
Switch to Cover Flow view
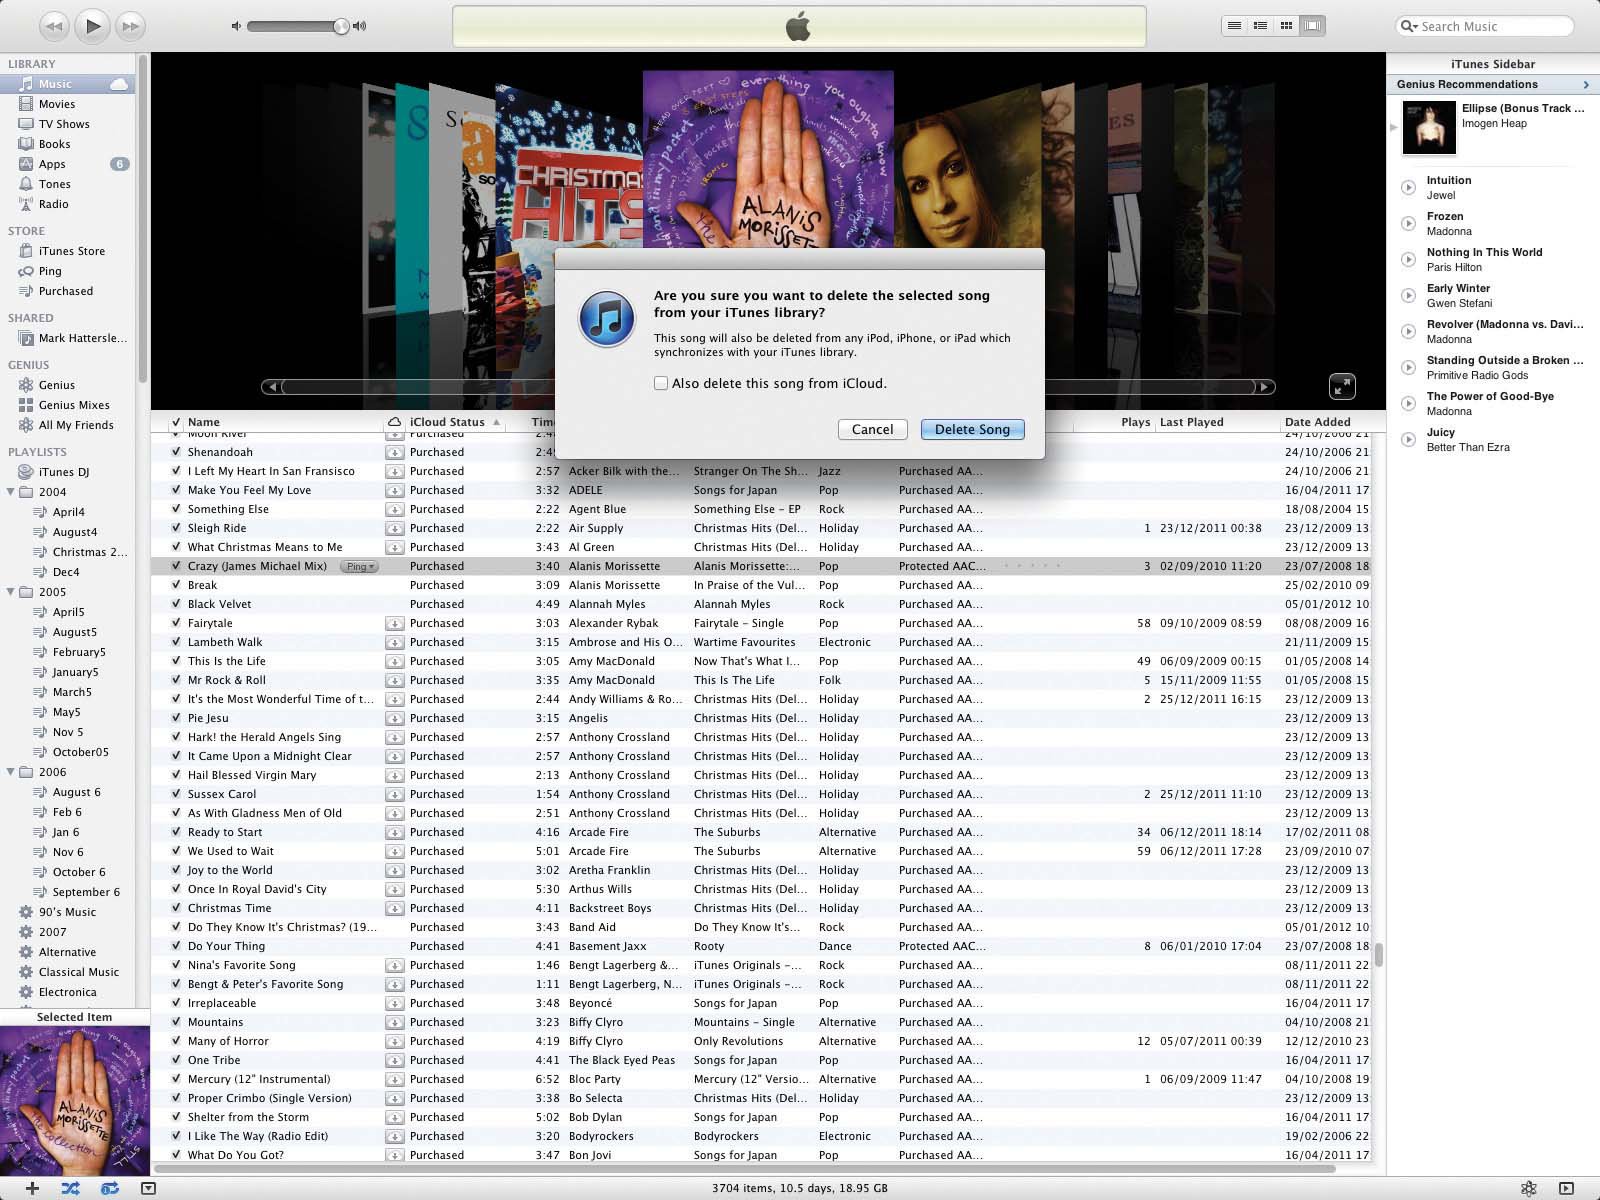[1313, 26]
